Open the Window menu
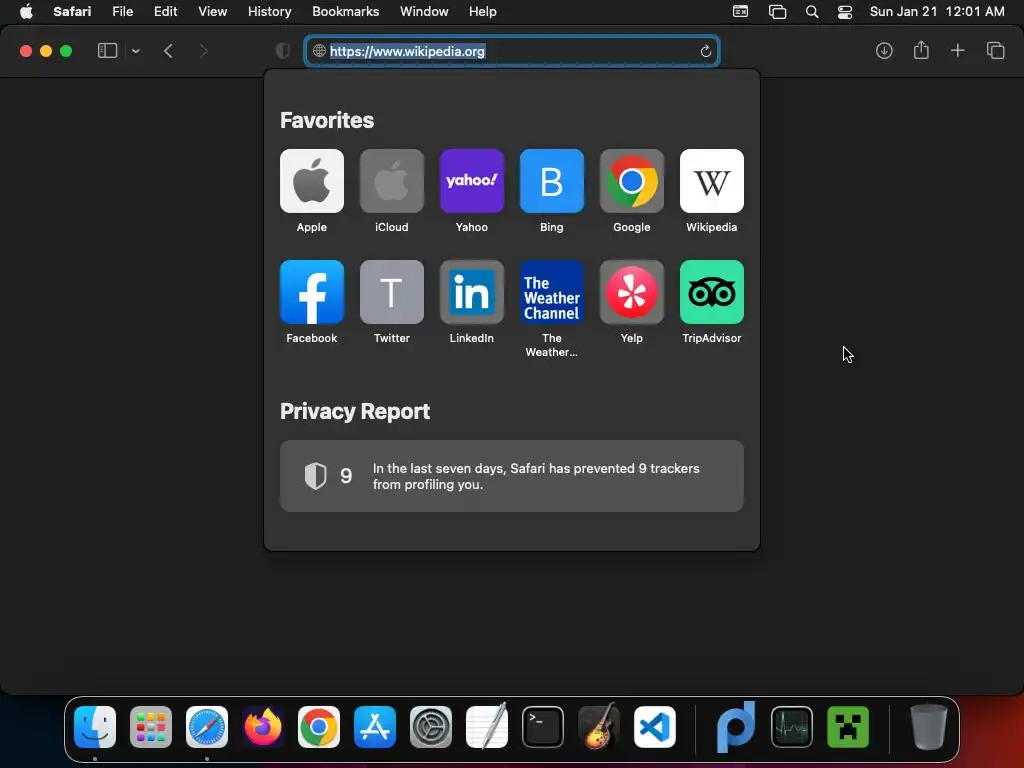This screenshot has width=1024, height=768. [x=424, y=12]
